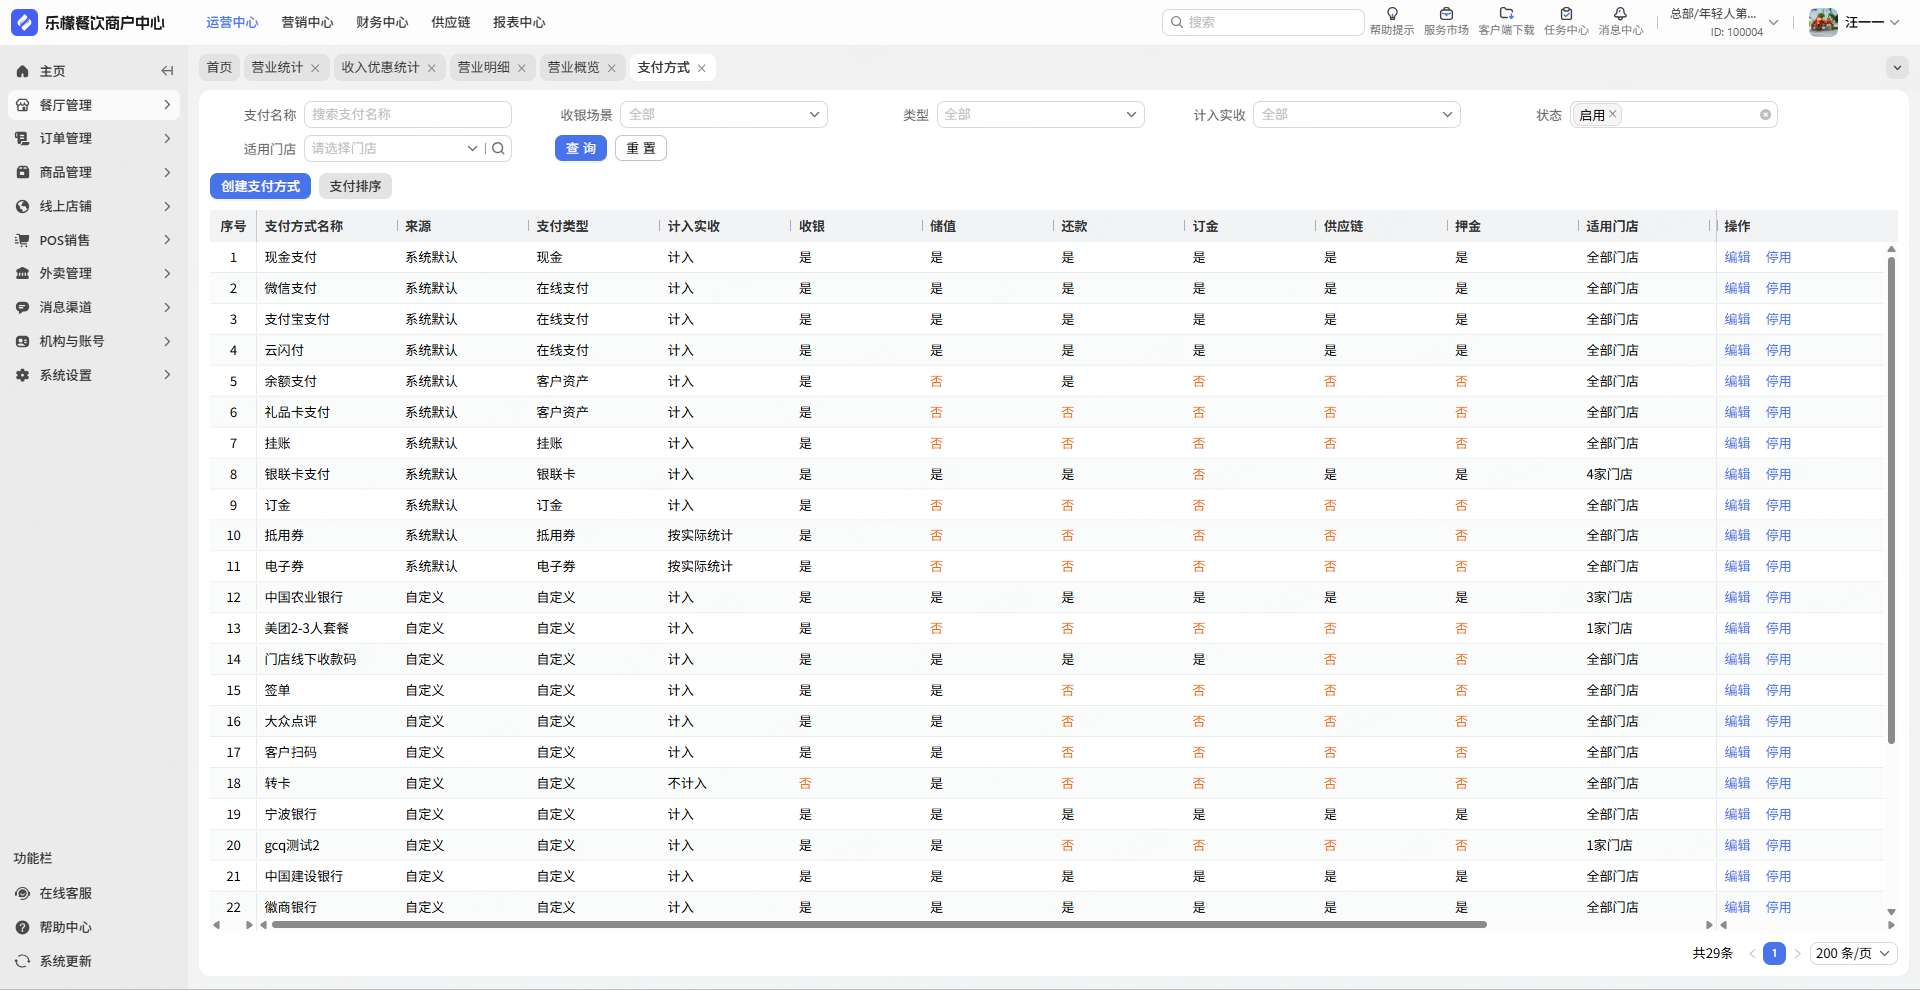The image size is (1920, 990).
Task: Open the user account dropdown
Action: [1894, 22]
